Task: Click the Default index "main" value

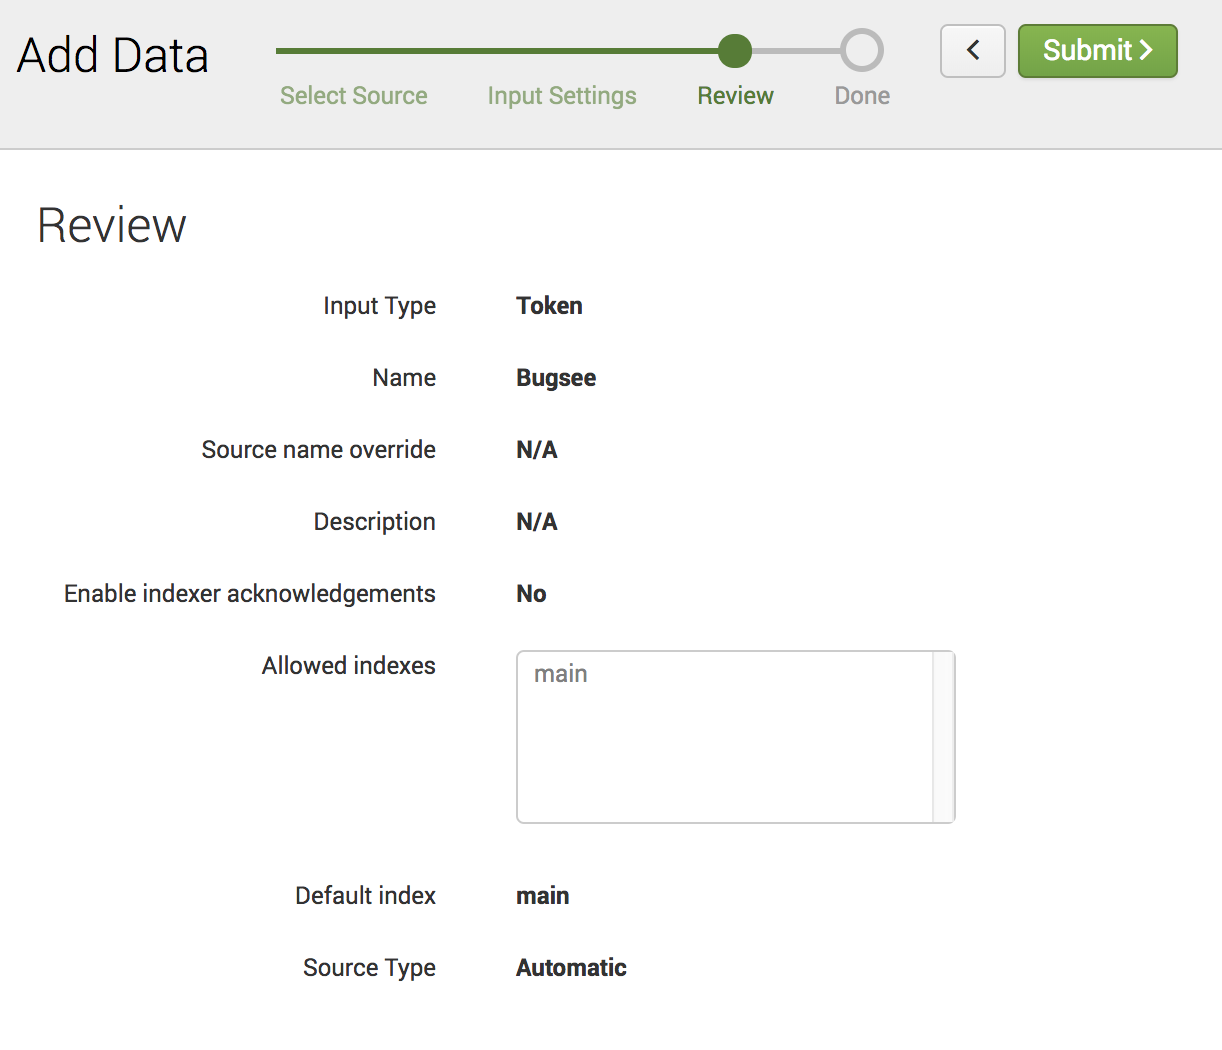Action: (x=542, y=896)
